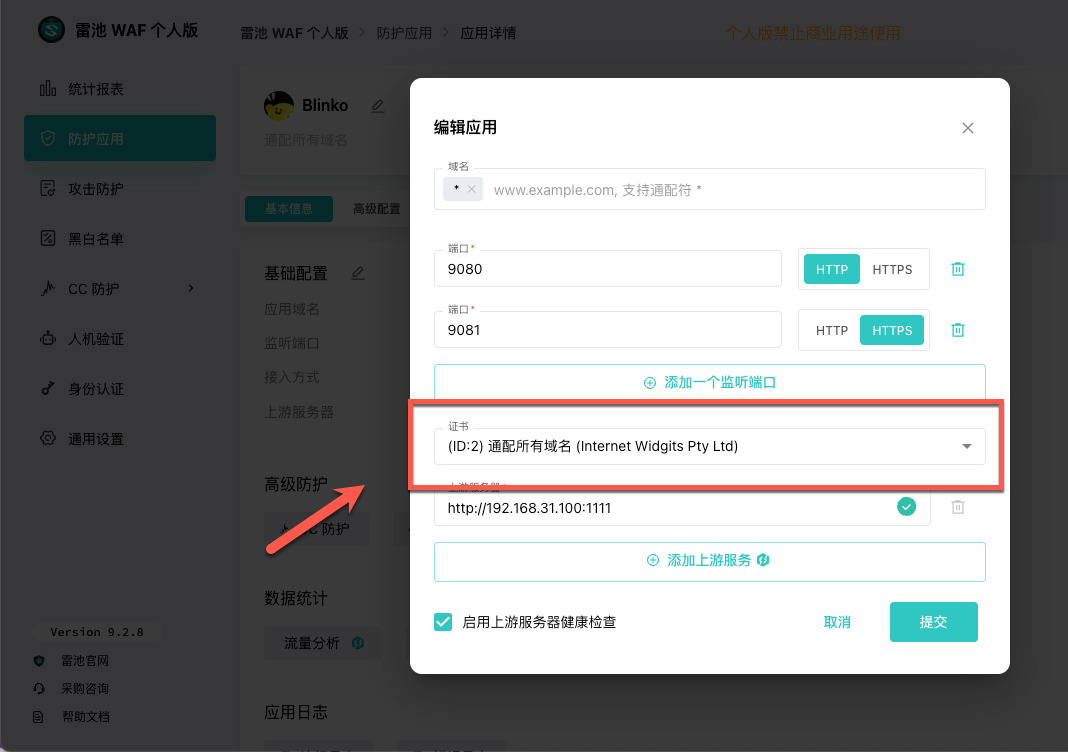Close the 编辑应用 dialog
Viewport: 1068px width, 752px height.
click(x=967, y=128)
